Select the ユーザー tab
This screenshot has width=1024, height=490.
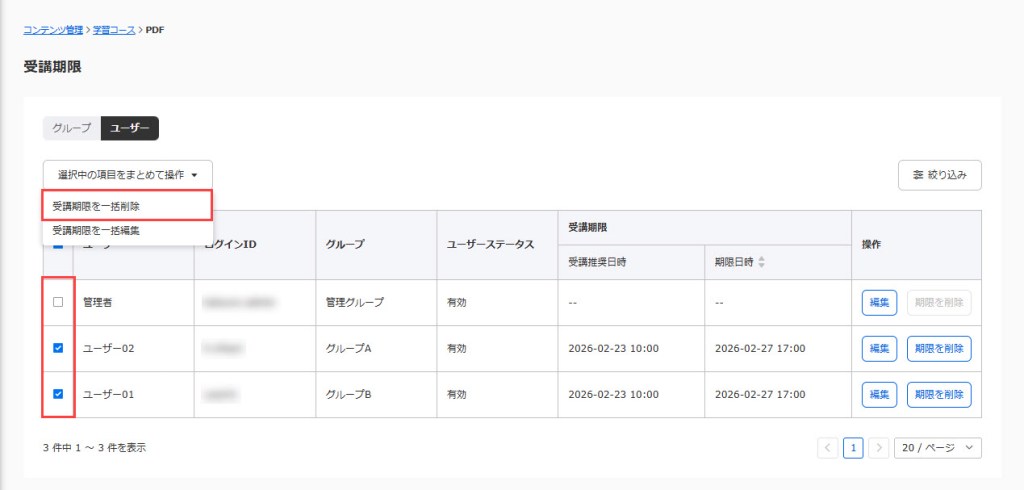point(130,128)
